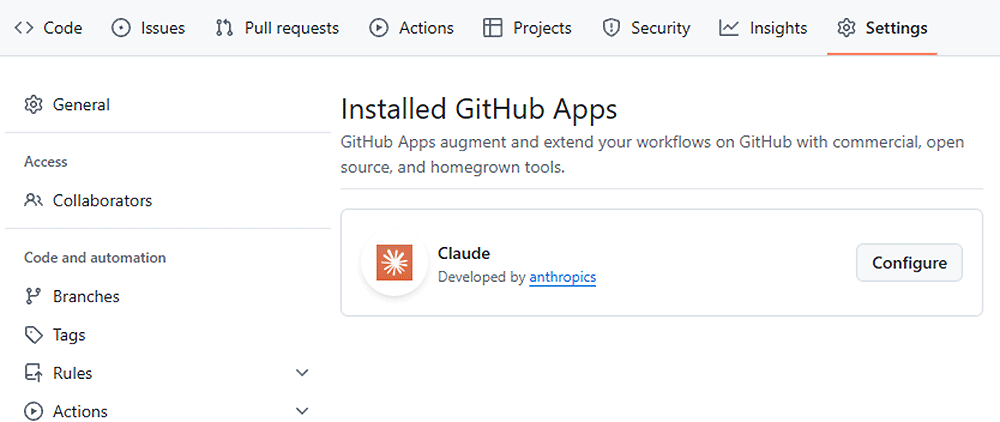View the Insights tab
This screenshot has width=1000, height=422.
tap(763, 28)
